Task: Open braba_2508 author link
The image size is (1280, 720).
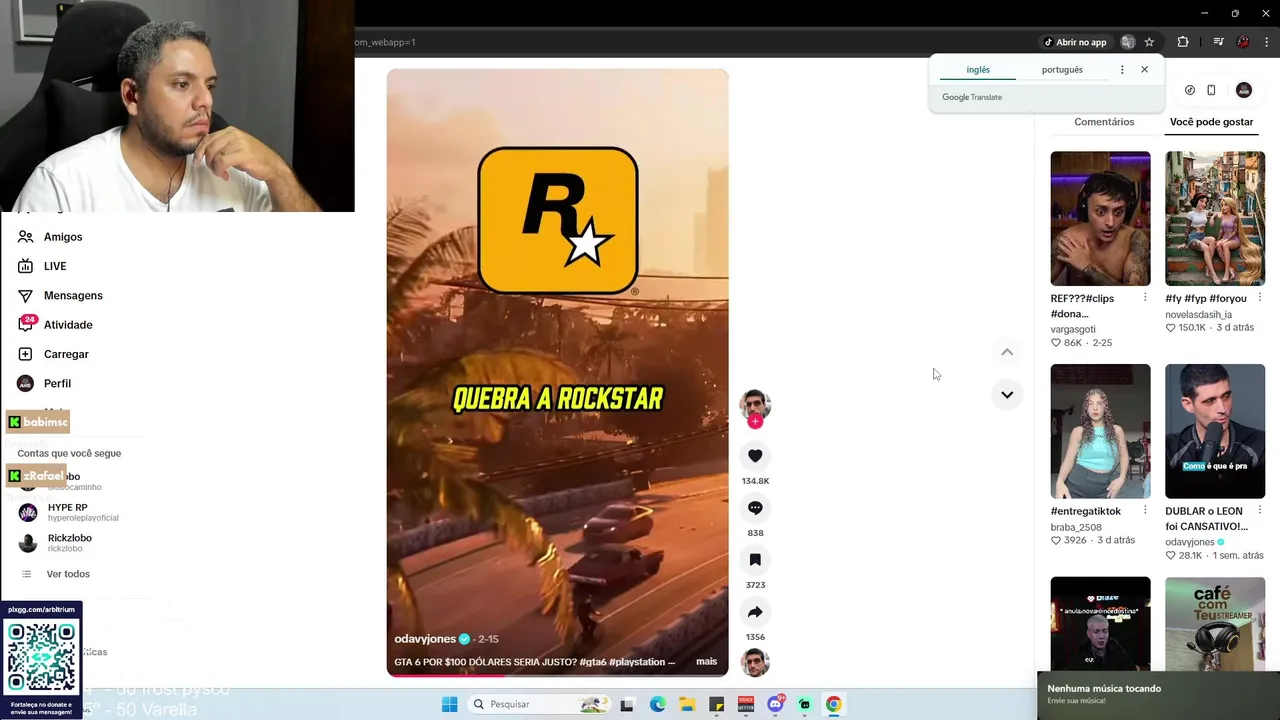Action: [1076, 527]
